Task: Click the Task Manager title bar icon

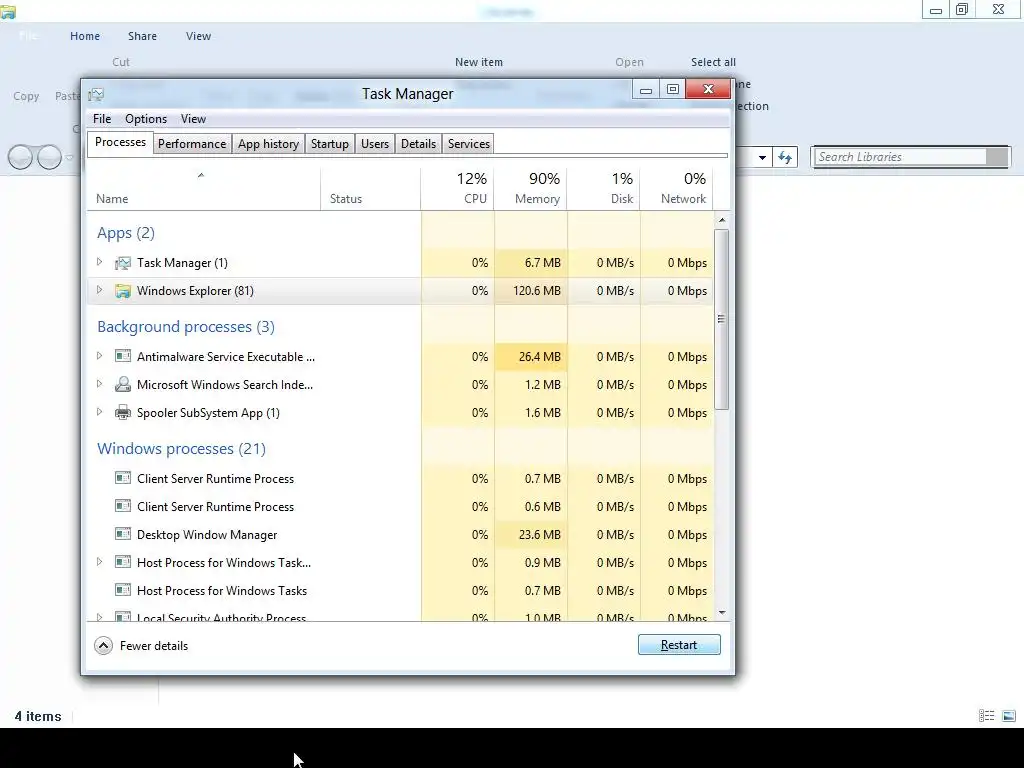Action: point(96,95)
